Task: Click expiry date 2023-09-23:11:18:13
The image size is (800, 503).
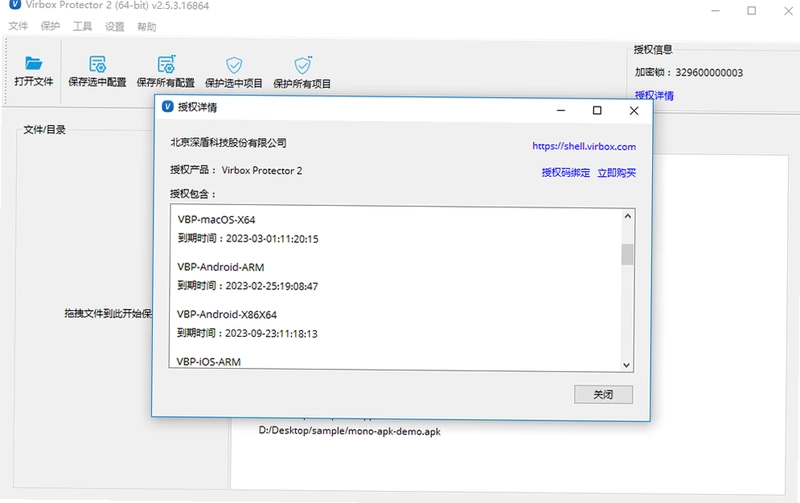Action: pos(271,334)
